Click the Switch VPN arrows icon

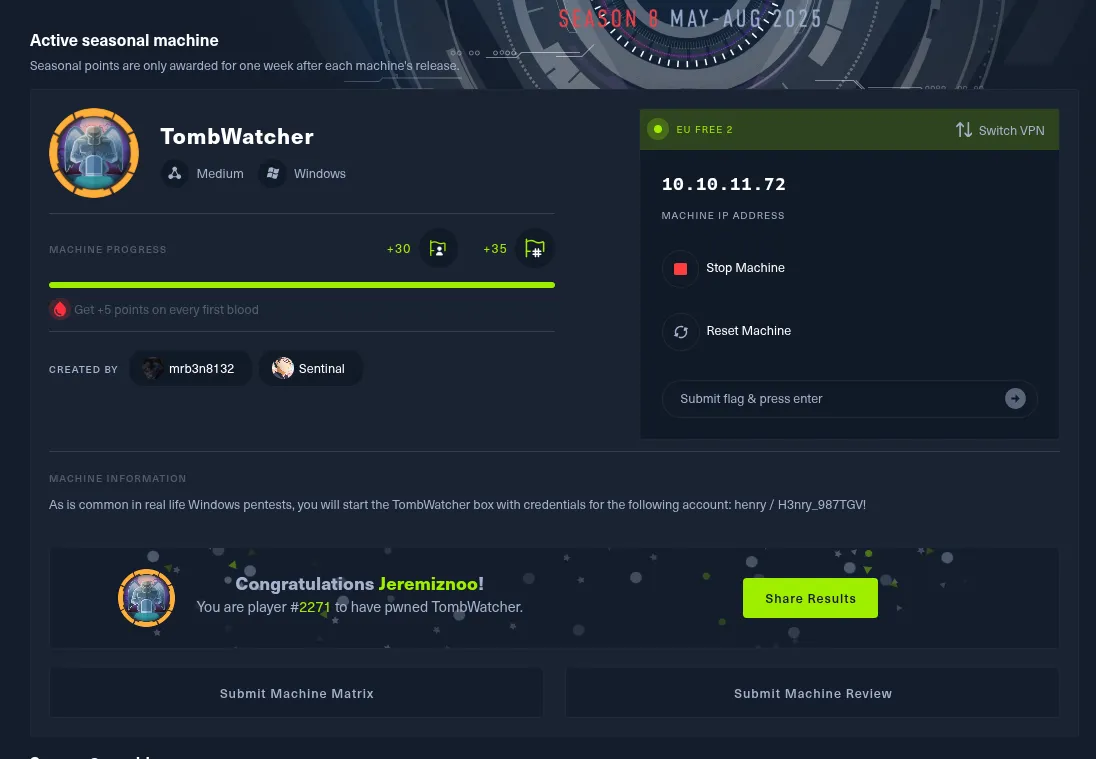(964, 130)
